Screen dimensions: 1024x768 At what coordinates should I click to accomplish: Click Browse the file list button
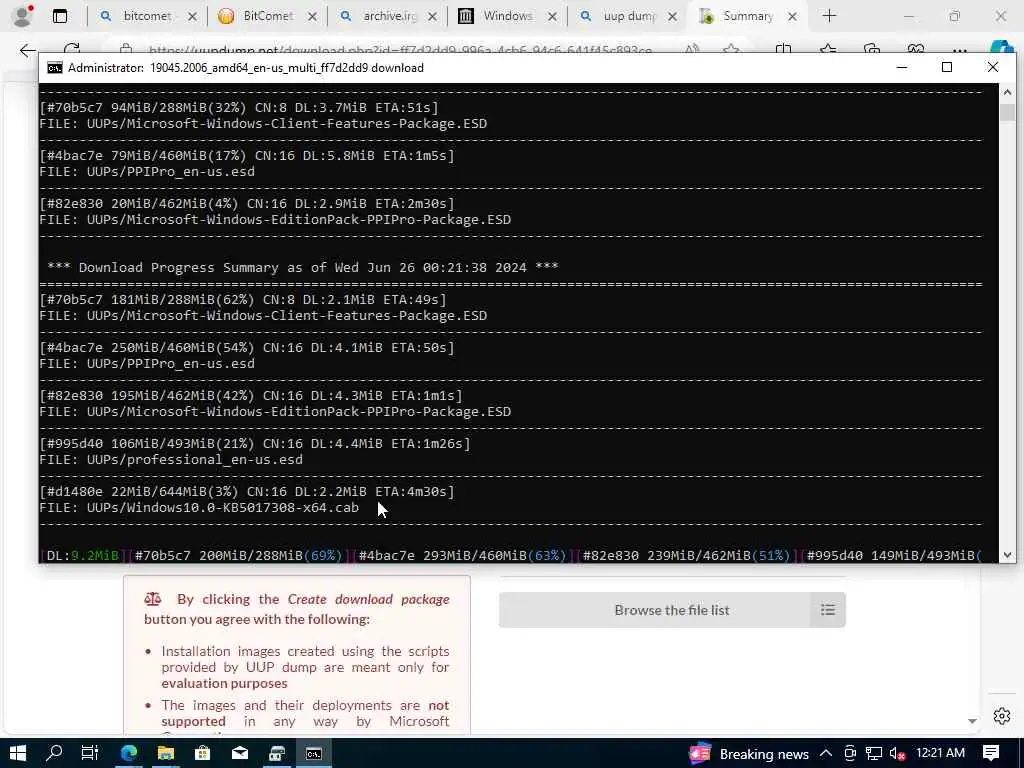(x=672, y=610)
